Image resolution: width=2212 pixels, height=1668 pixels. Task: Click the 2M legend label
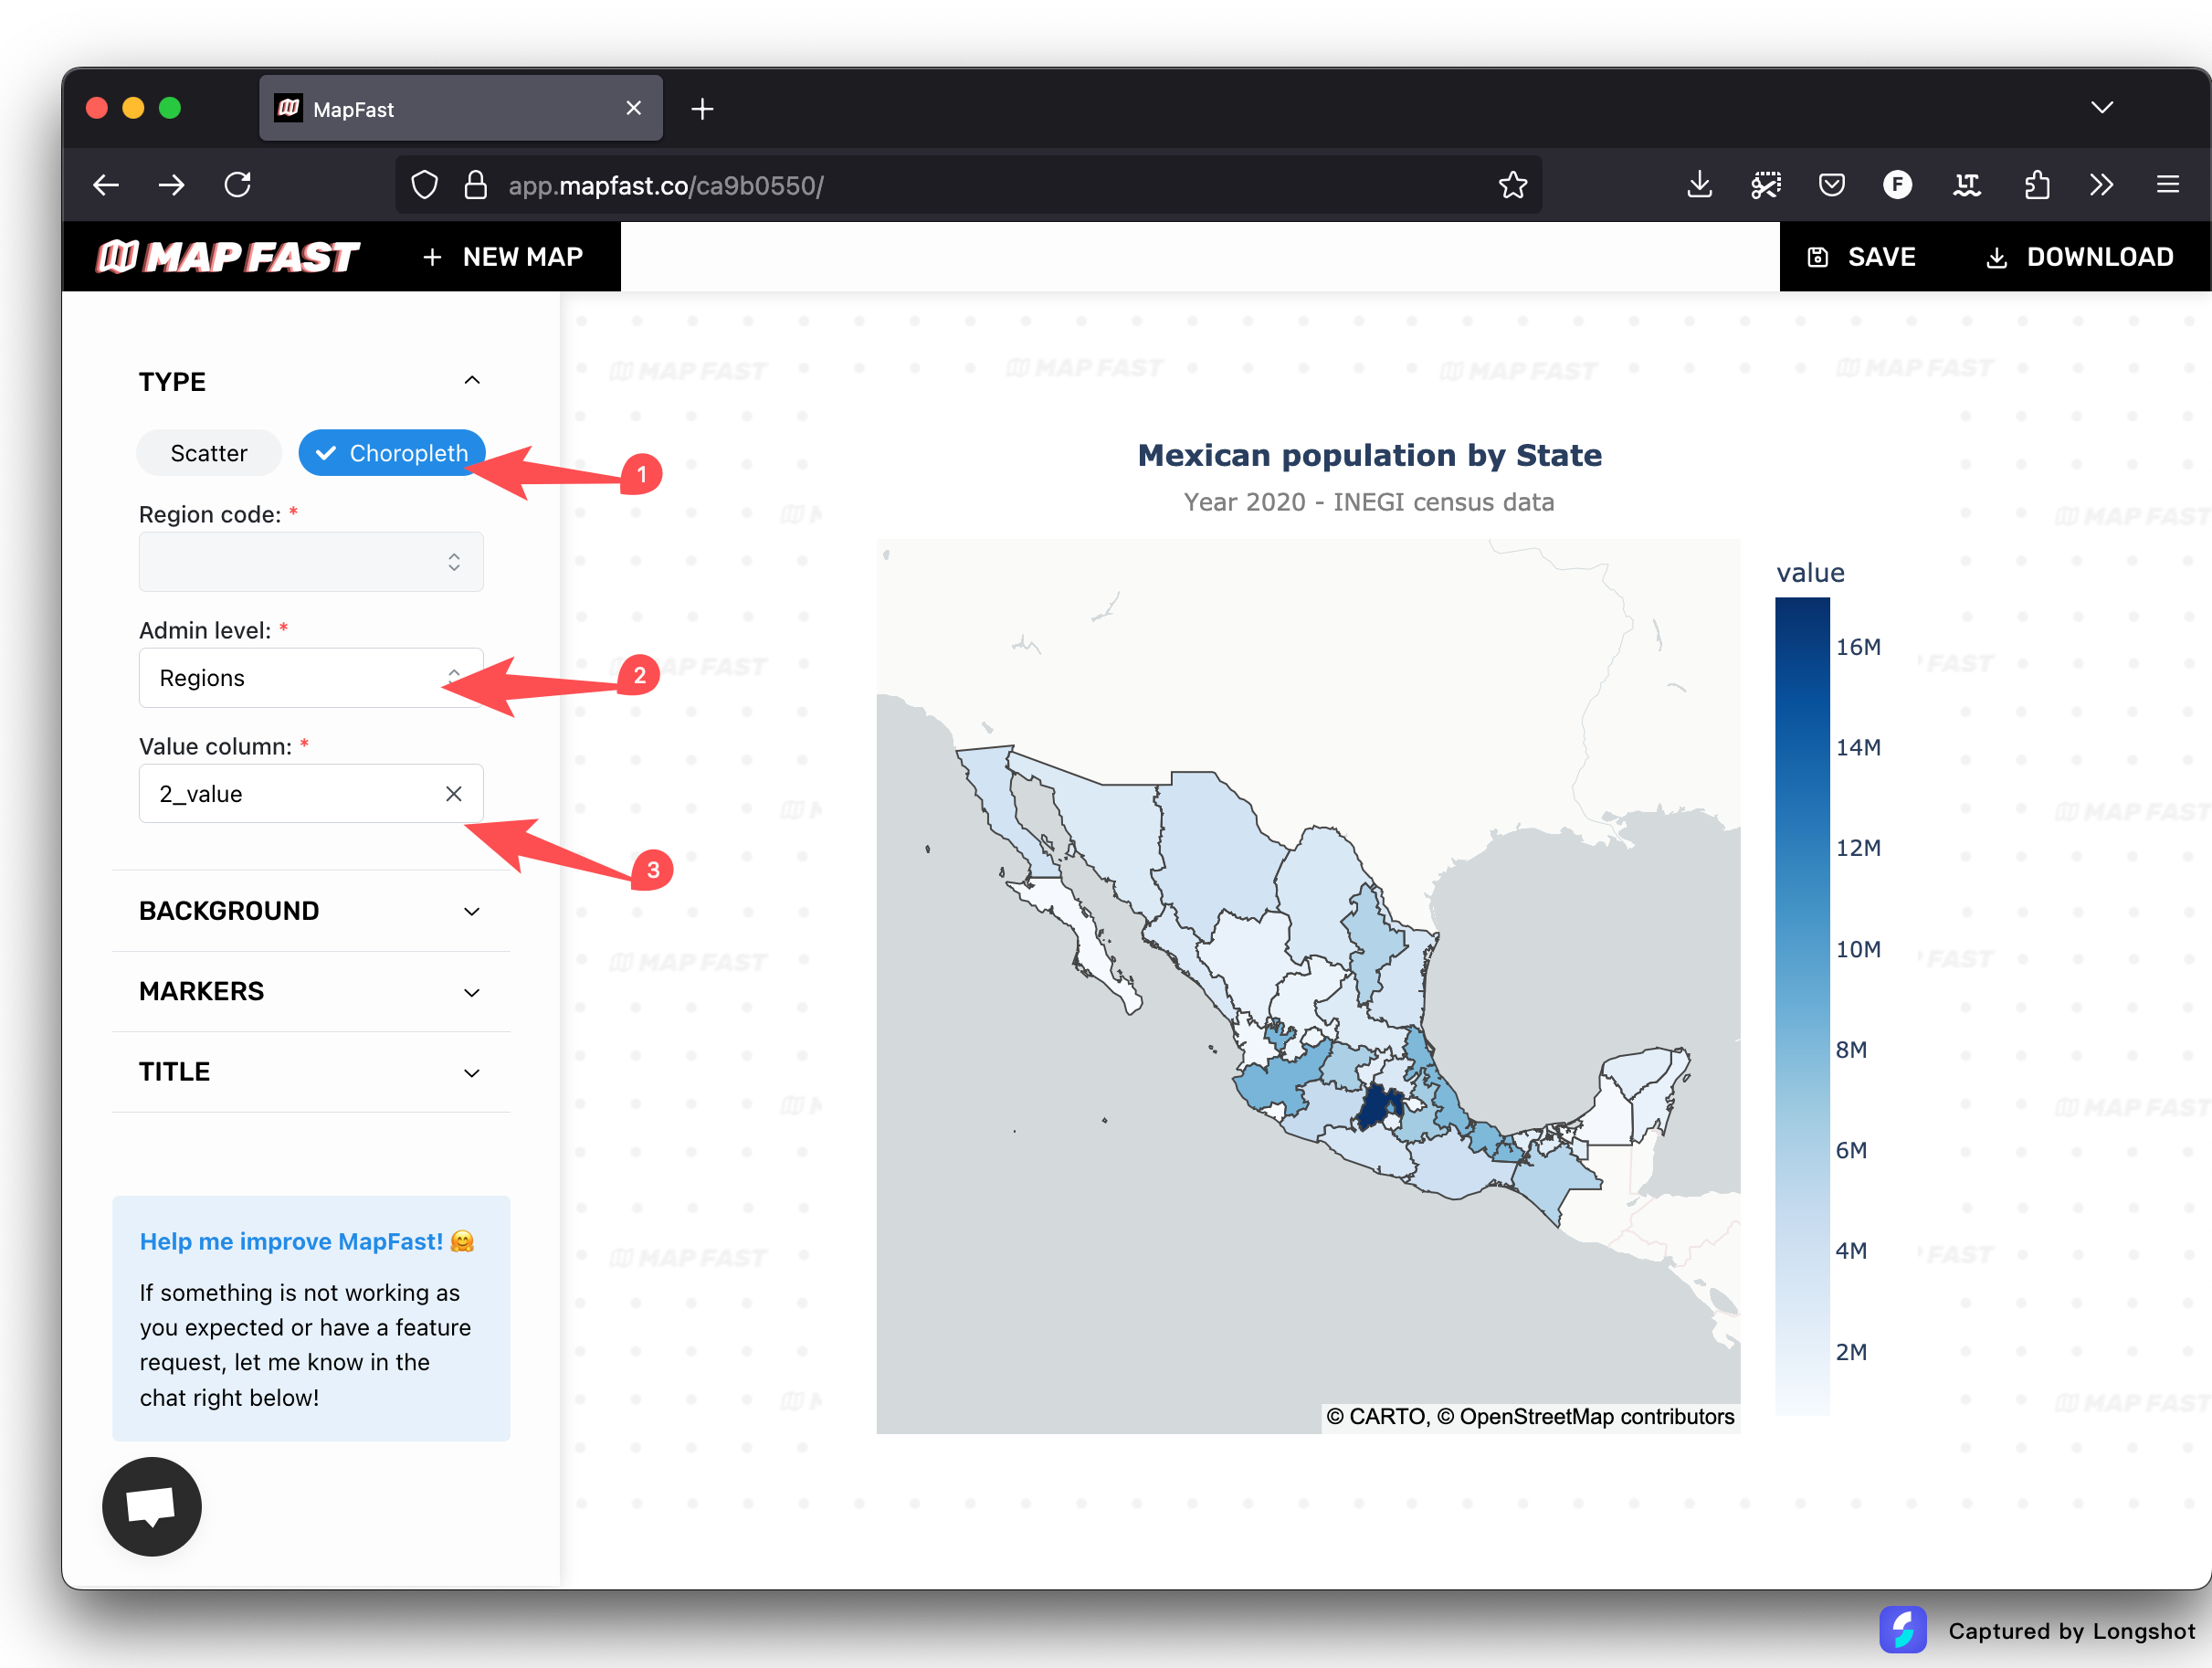(x=1851, y=1352)
